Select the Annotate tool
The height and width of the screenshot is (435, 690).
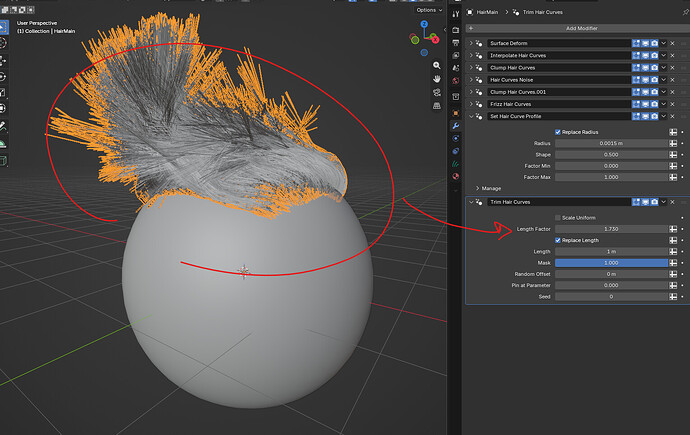point(3,126)
